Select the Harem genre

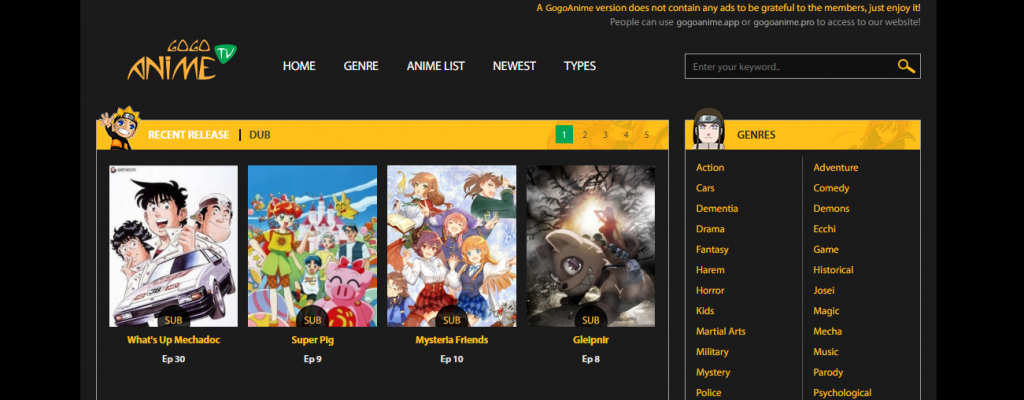[x=710, y=270]
